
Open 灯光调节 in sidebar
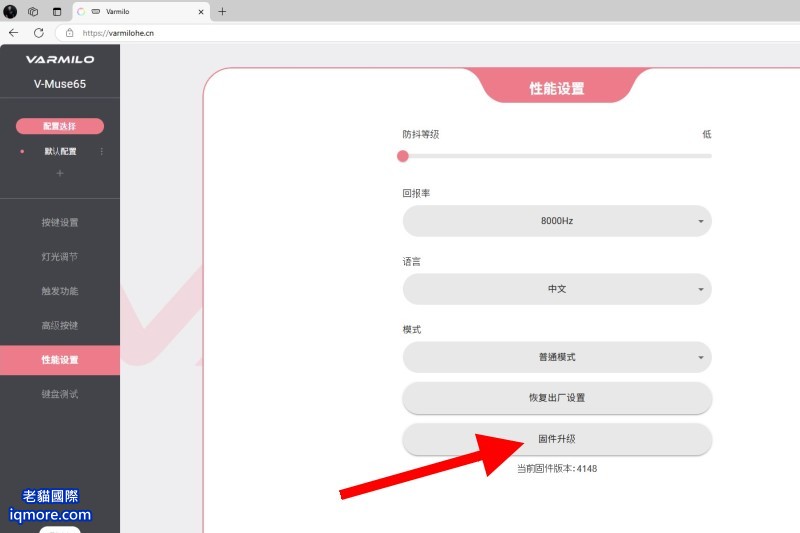tap(60, 257)
